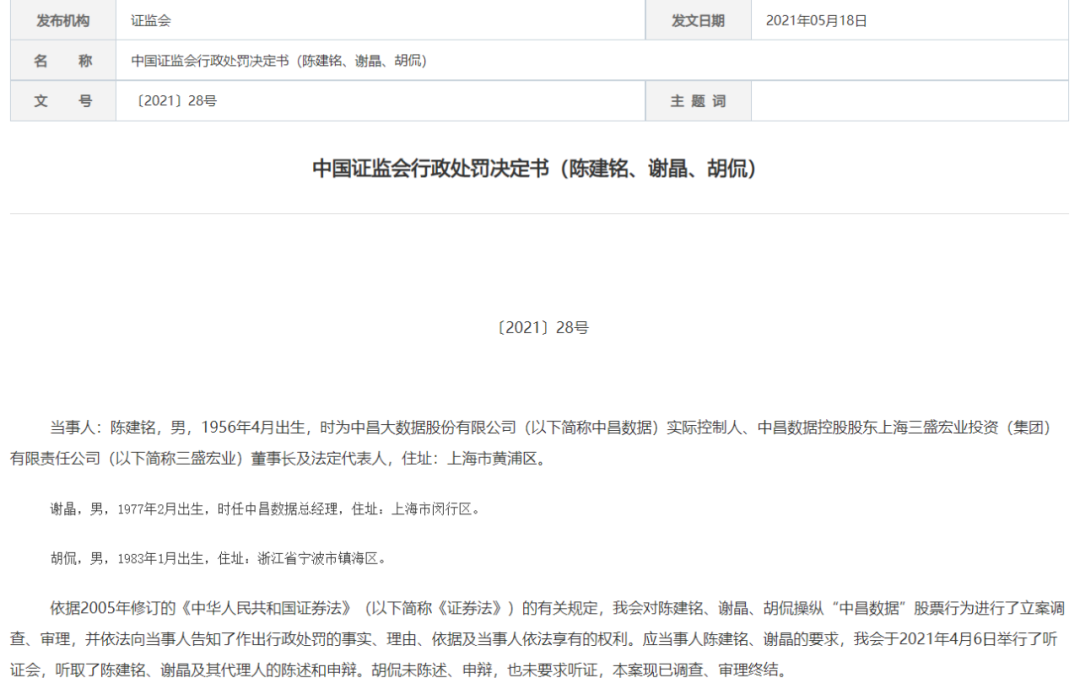The image size is (1080, 694).
Task: Select the date 2021年05月18日
Action: coord(816,21)
